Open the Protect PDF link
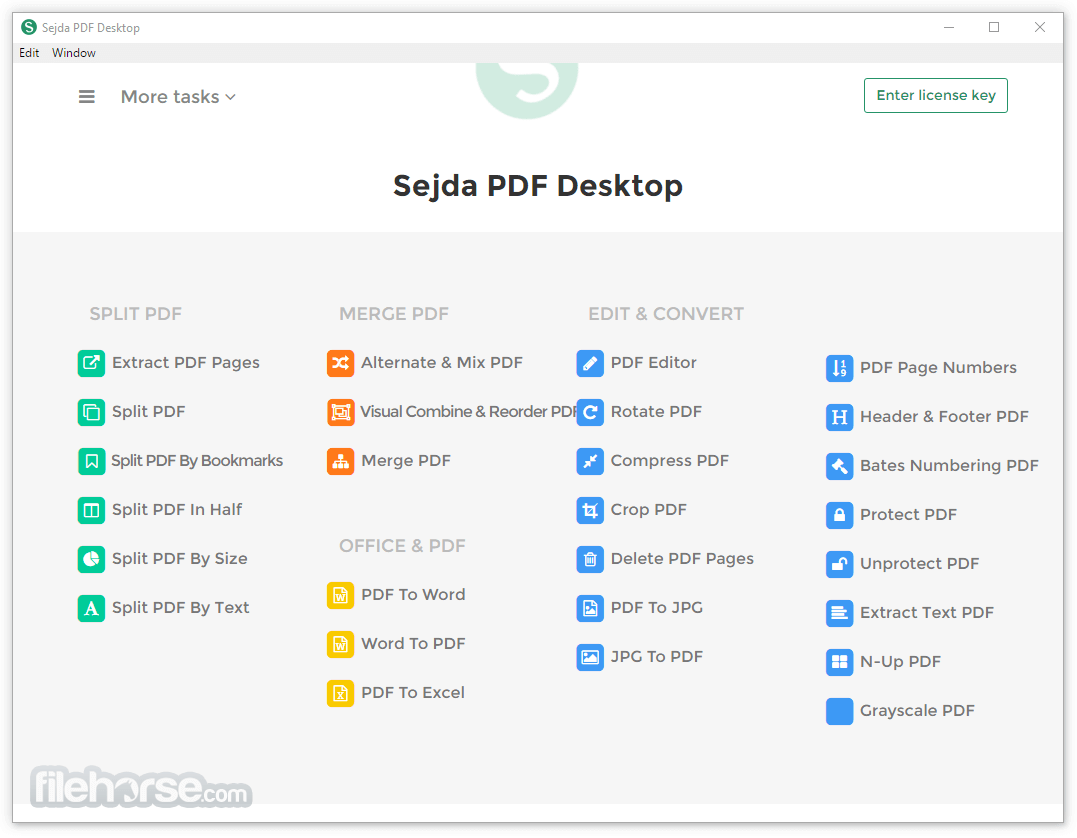 point(908,515)
